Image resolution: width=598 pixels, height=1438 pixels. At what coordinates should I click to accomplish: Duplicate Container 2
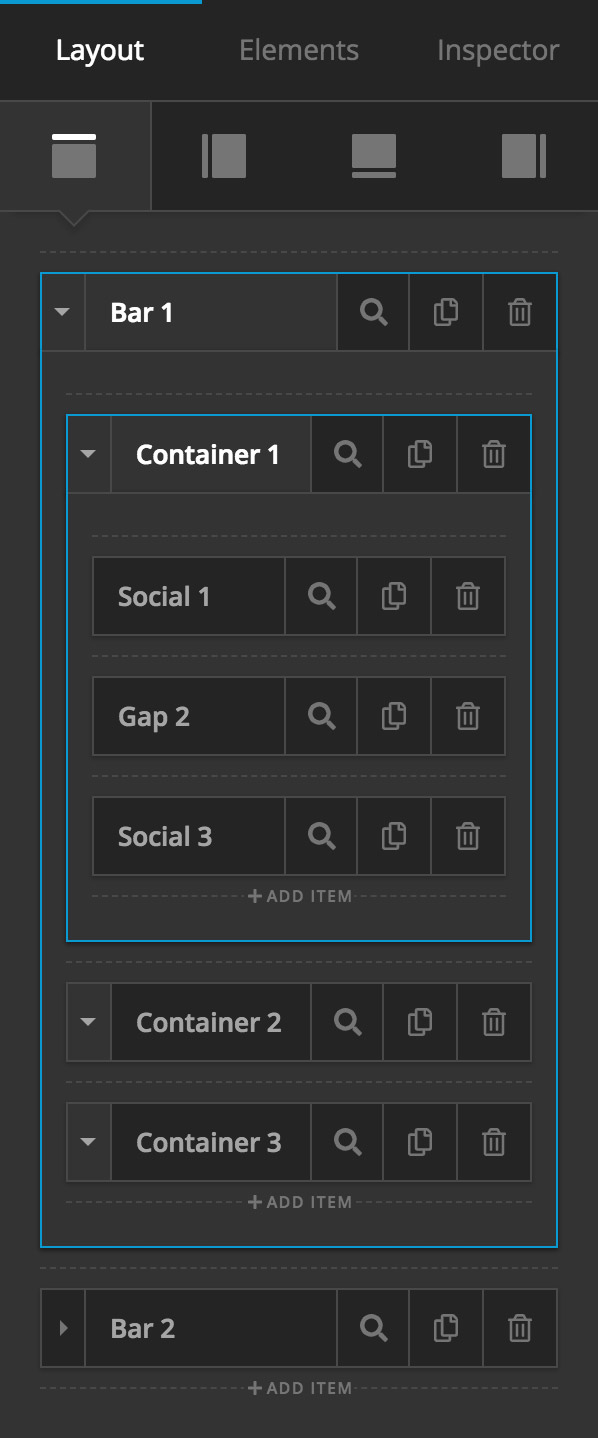[420, 1022]
